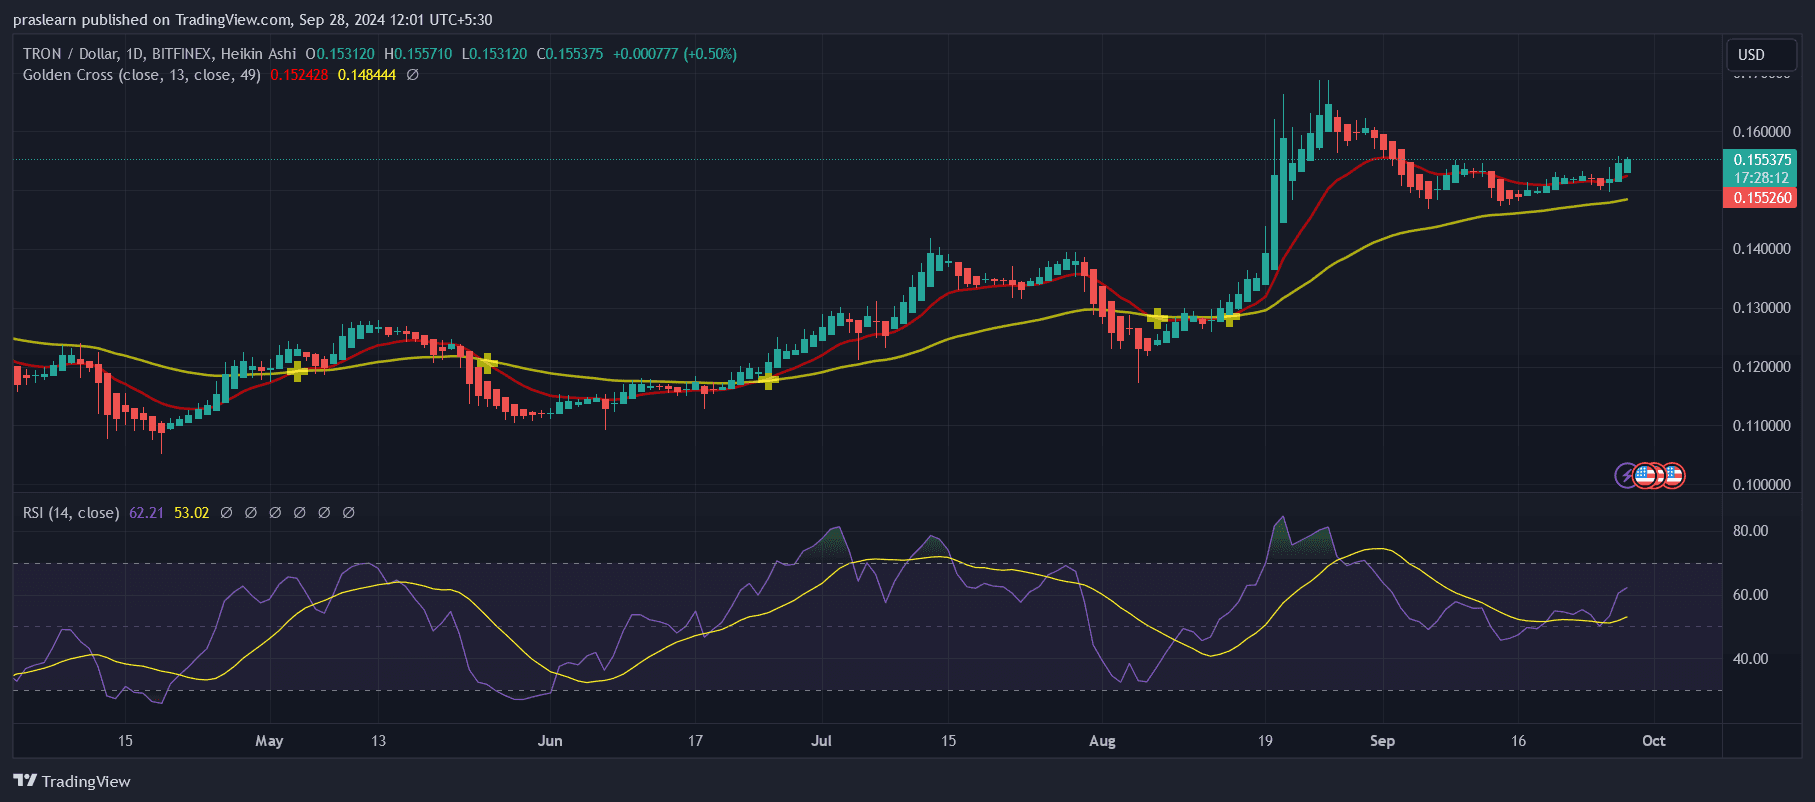Click the 80.00 RSI axis label
The height and width of the screenshot is (802, 1815).
click(1750, 531)
